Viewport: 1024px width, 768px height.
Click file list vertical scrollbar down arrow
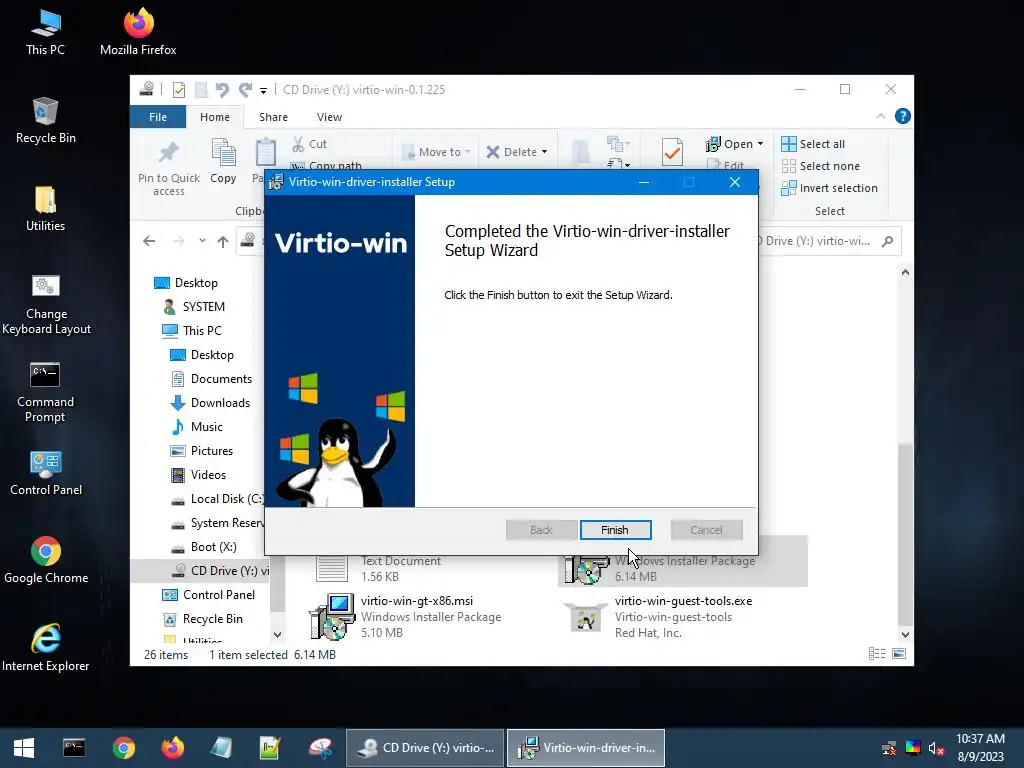tap(905, 635)
